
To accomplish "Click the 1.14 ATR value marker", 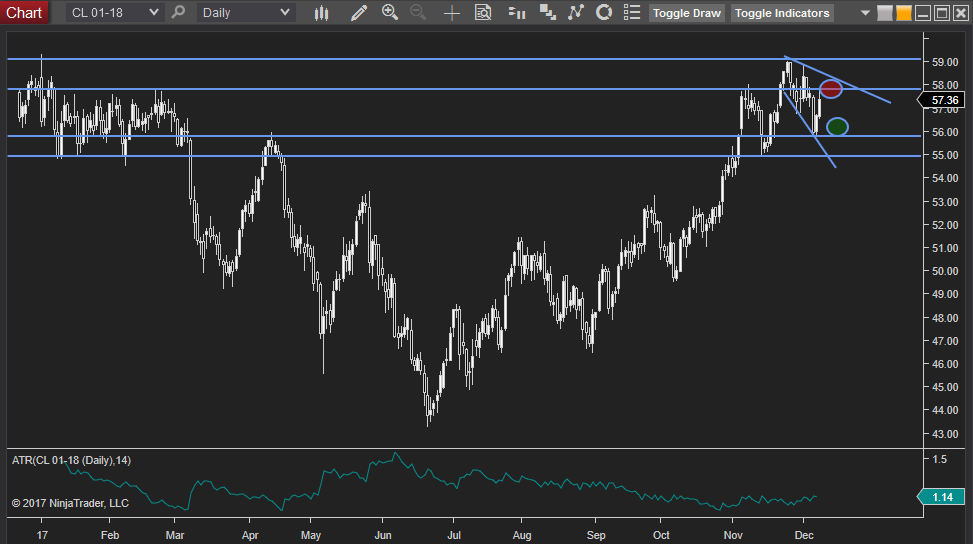I will point(943,497).
